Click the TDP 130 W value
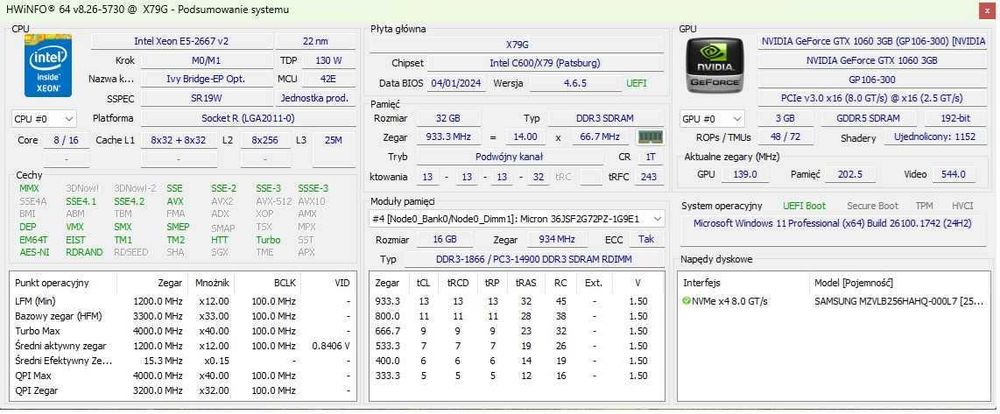This screenshot has width=1000, height=414. pyautogui.click(x=328, y=61)
